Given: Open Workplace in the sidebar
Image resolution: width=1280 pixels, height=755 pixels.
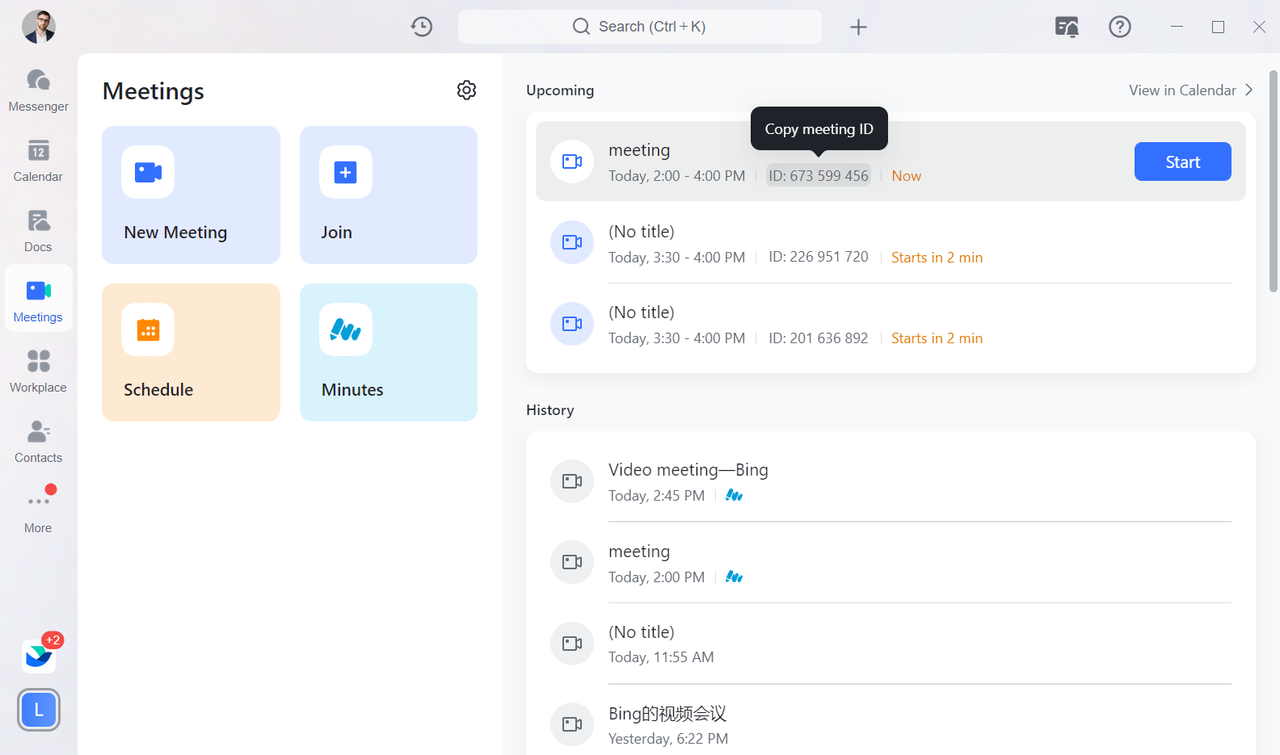Looking at the screenshot, I should coord(38,371).
